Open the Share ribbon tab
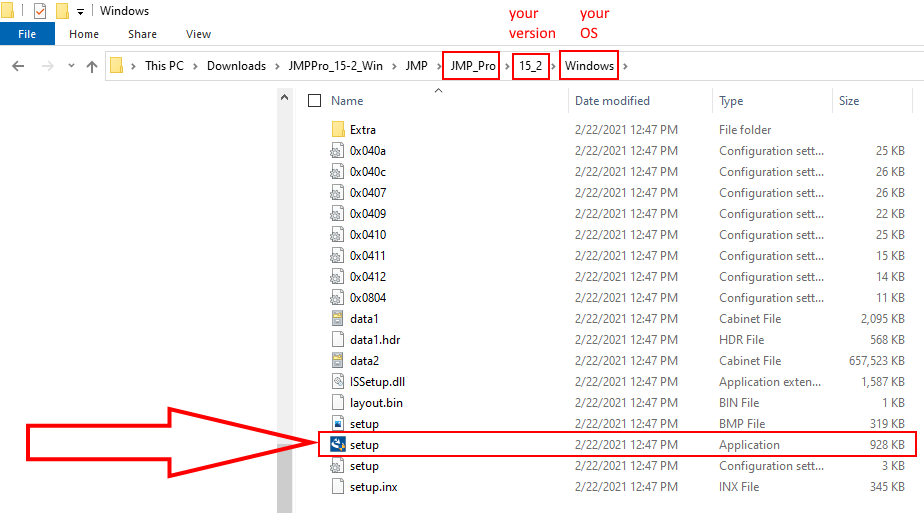This screenshot has height=513, width=924. coord(143,34)
